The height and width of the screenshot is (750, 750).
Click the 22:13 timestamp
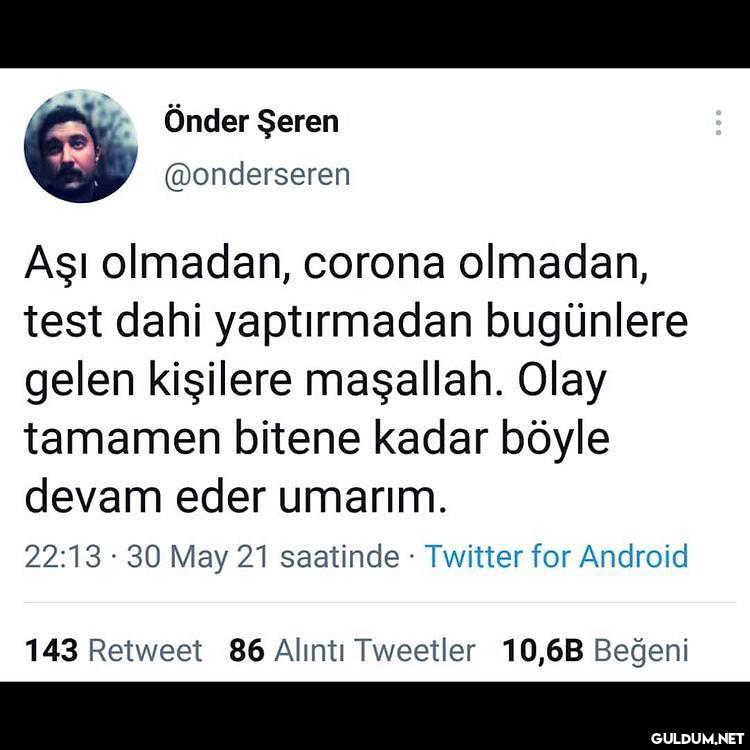(x=63, y=557)
